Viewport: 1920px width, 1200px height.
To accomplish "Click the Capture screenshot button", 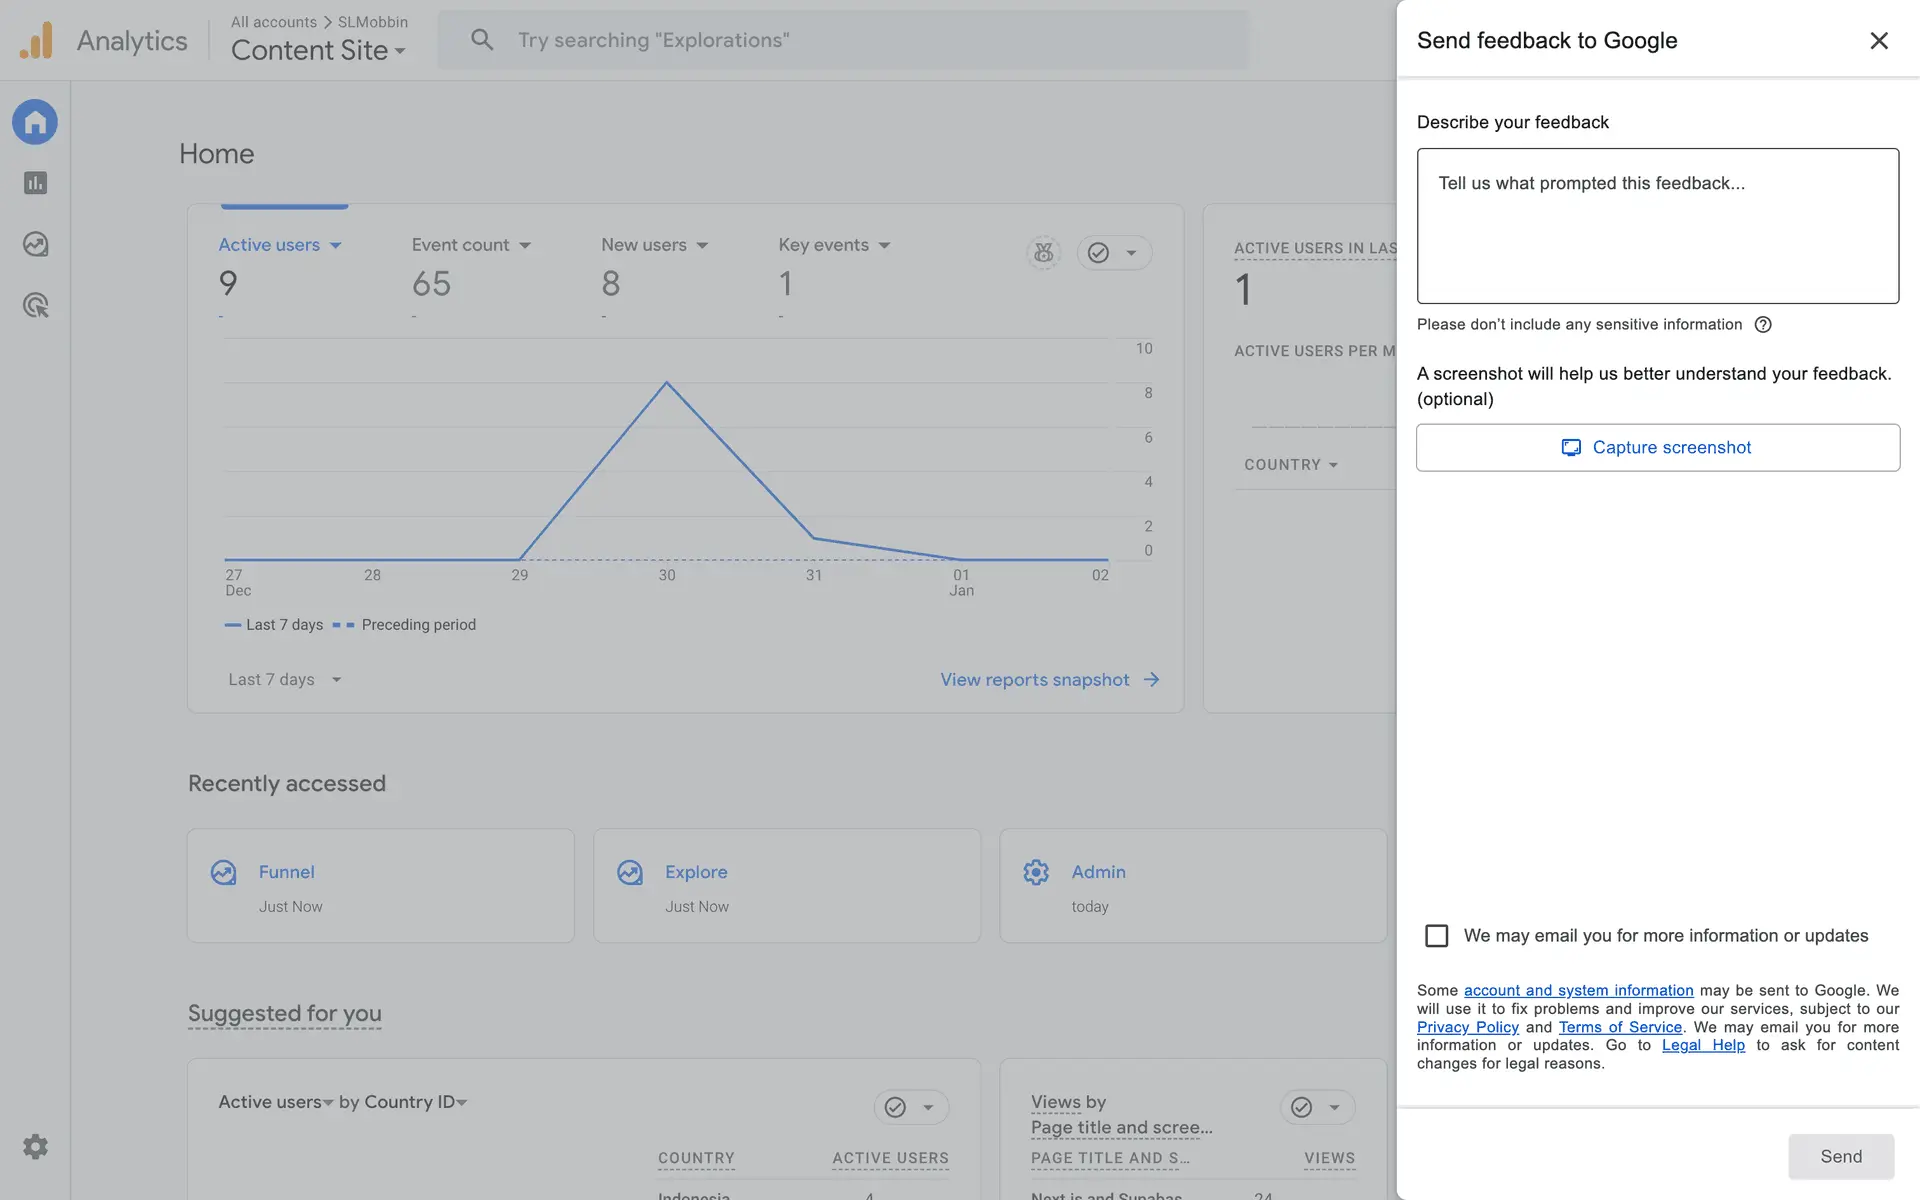I will click(1657, 447).
